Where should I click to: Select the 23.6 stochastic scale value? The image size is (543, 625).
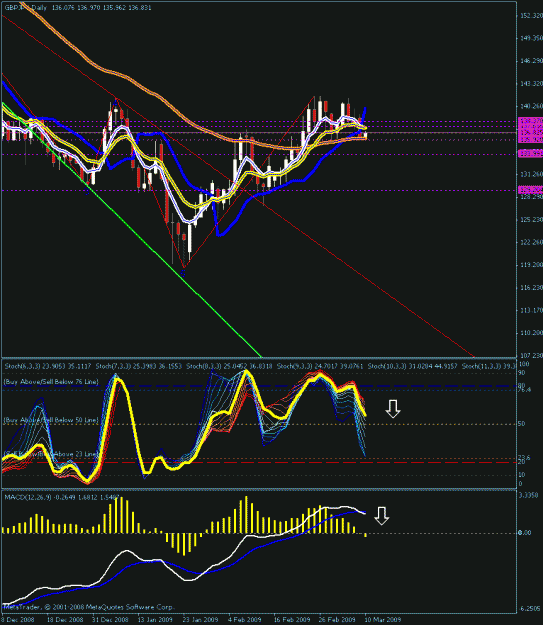[x=525, y=458]
